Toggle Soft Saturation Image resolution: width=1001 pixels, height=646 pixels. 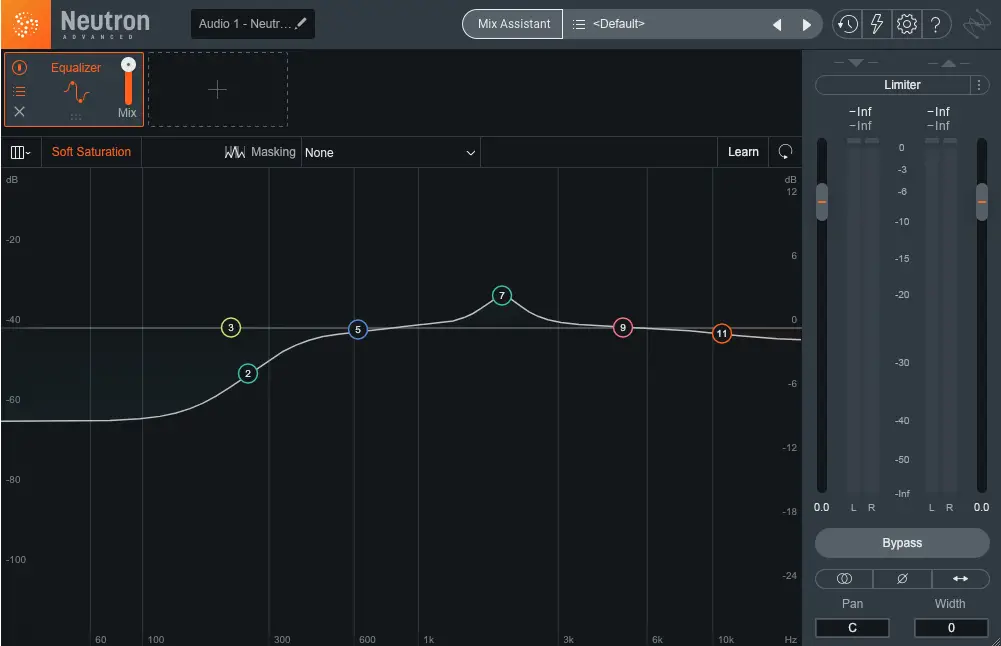(x=91, y=152)
